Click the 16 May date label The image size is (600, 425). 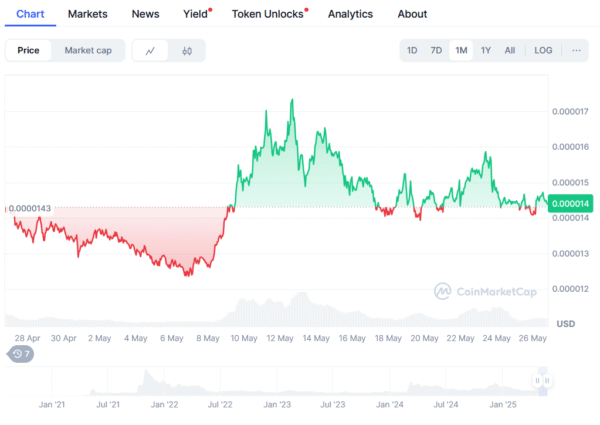352,339
